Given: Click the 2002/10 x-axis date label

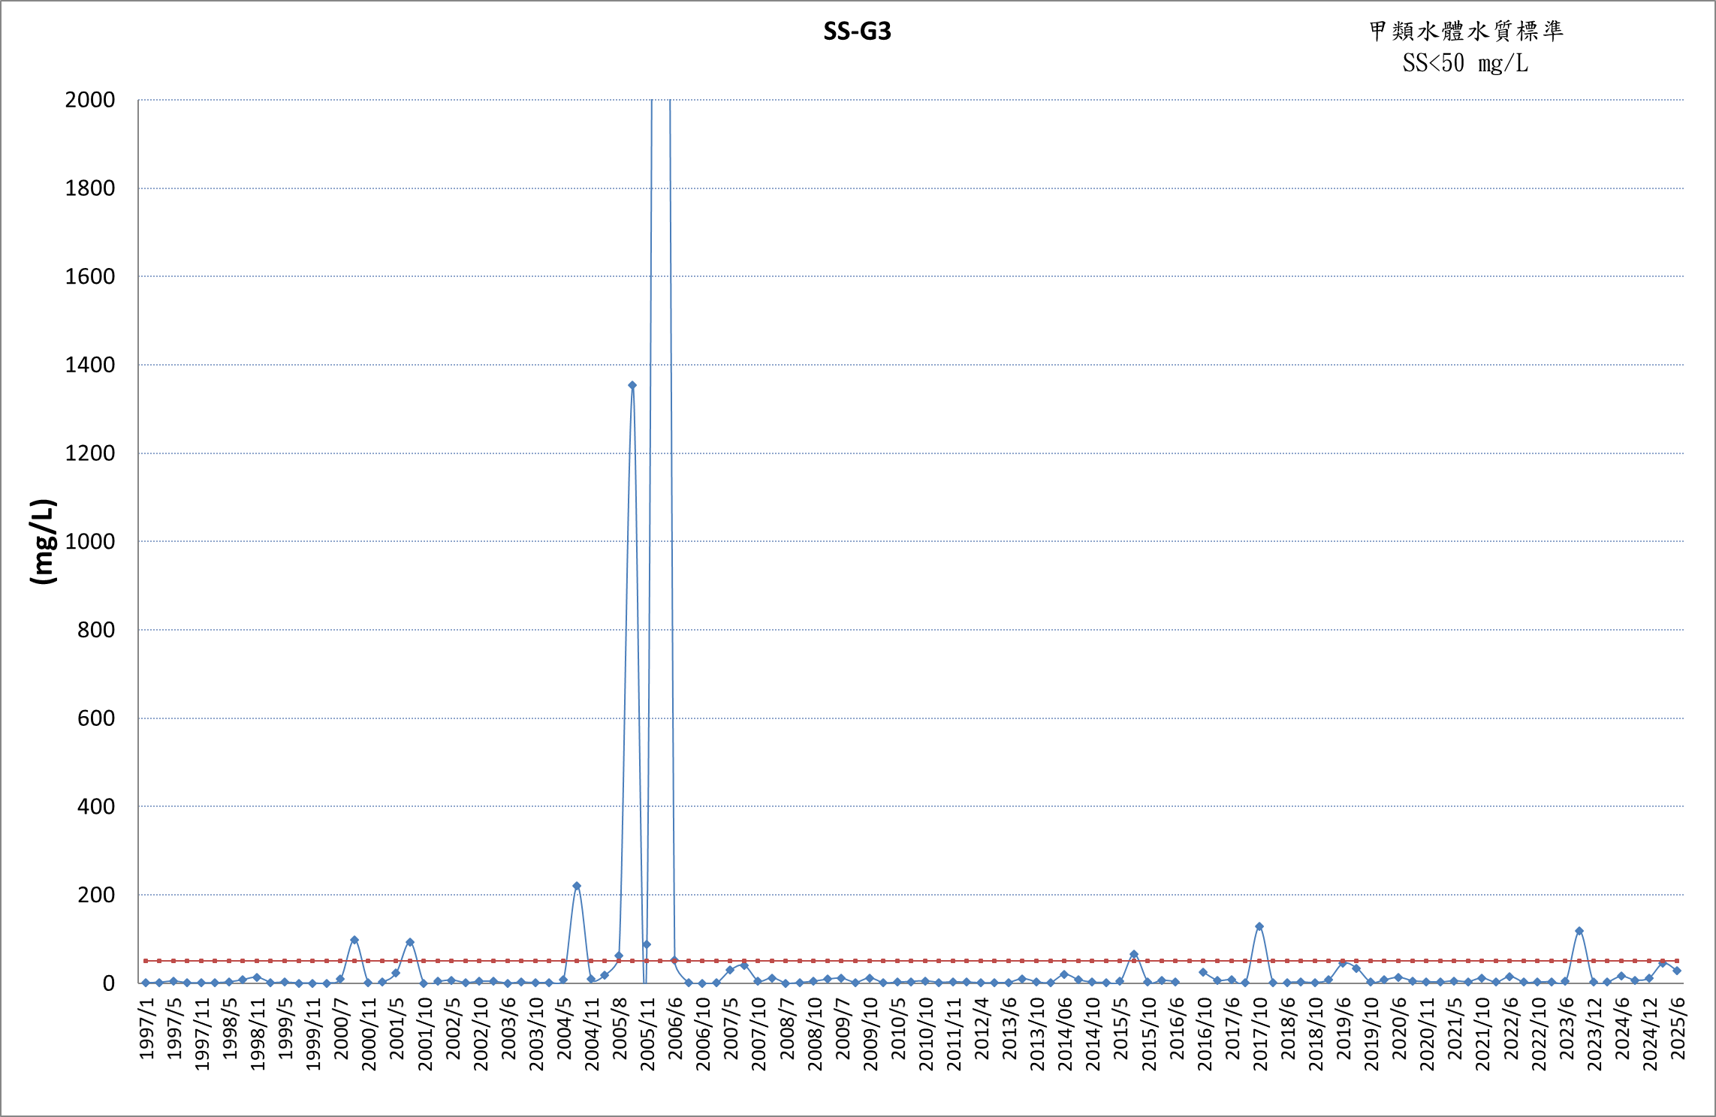Looking at the screenshot, I should tap(481, 1033).
